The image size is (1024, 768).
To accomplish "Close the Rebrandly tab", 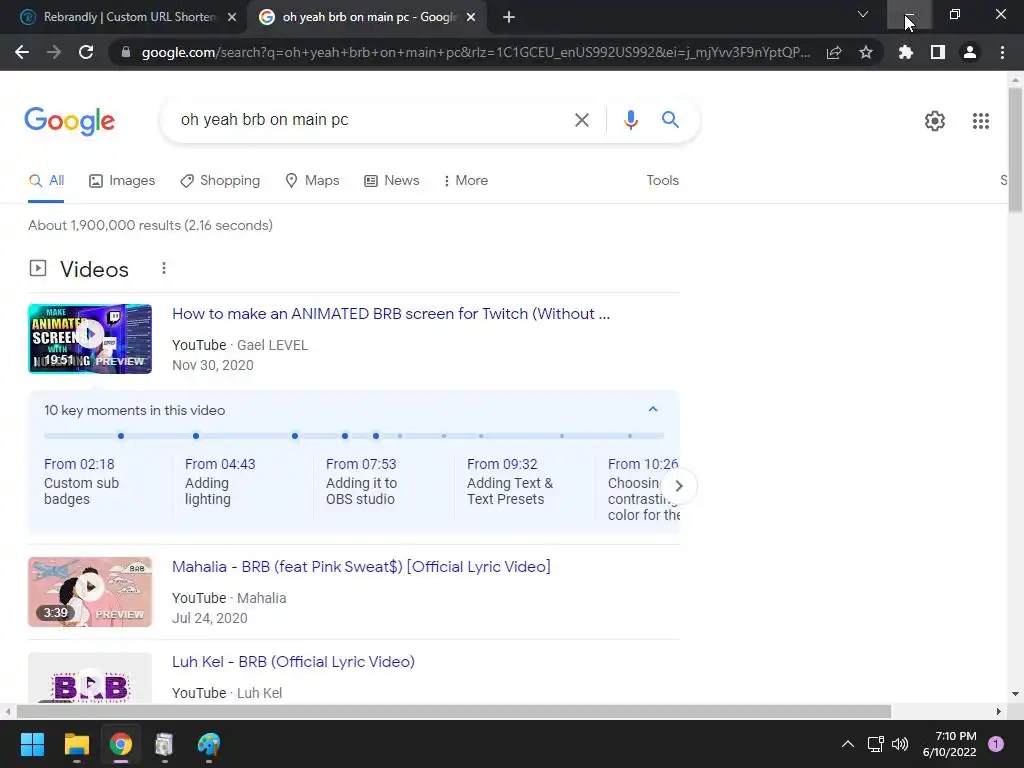I will (232, 17).
